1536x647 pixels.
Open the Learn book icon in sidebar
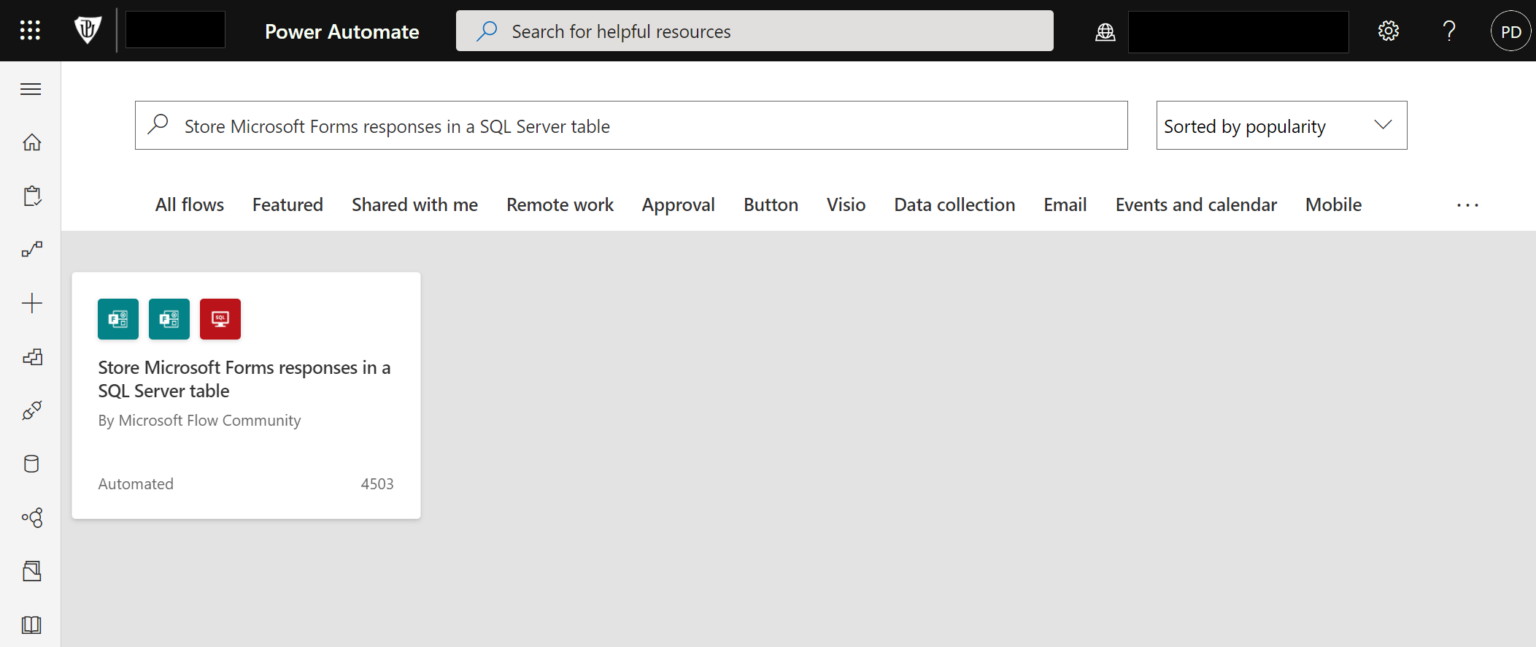coord(31,624)
